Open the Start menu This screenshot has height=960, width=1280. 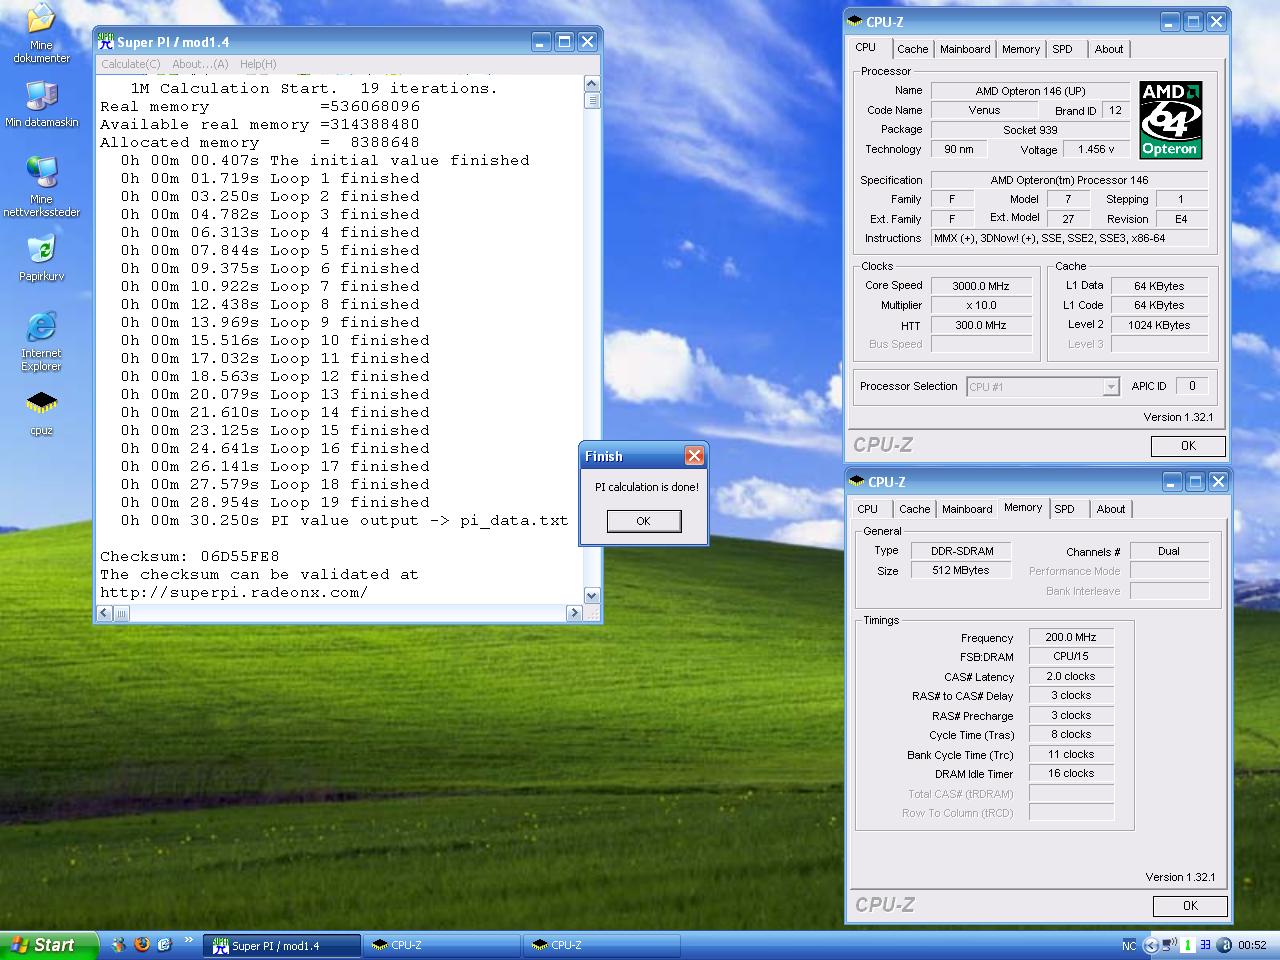49,945
